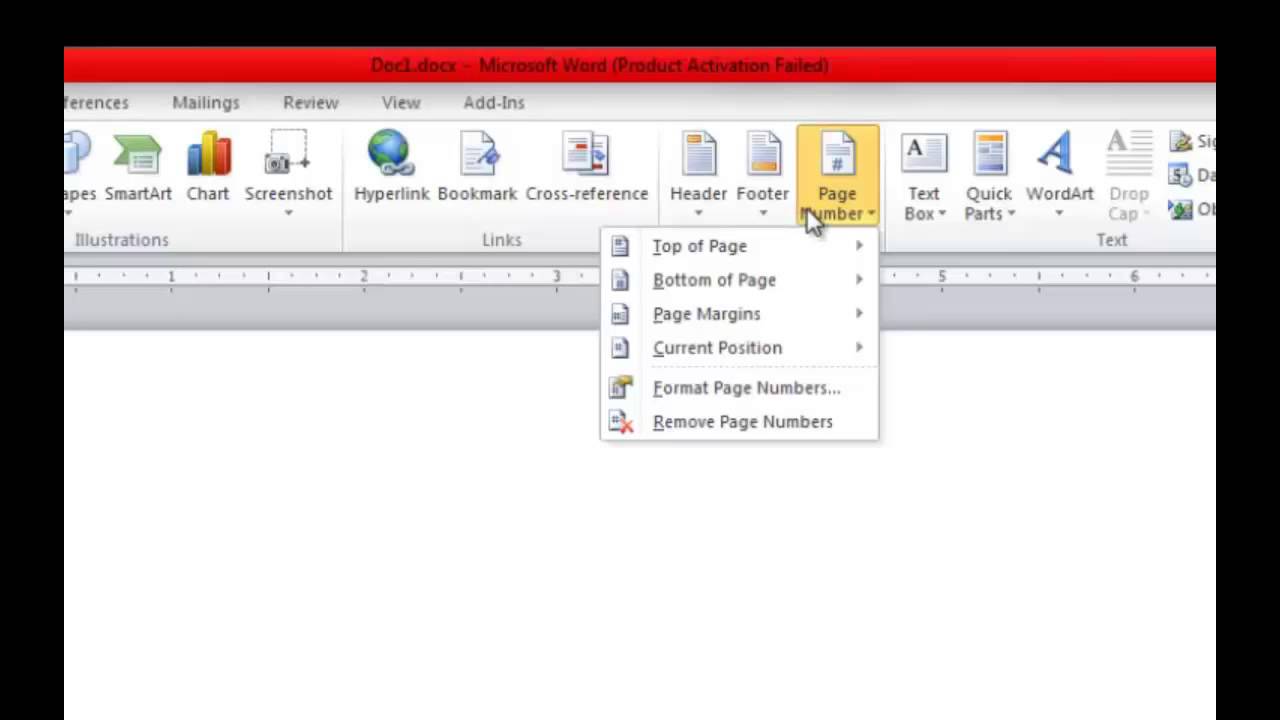
Task: Insert a Text Box
Action: [924, 175]
